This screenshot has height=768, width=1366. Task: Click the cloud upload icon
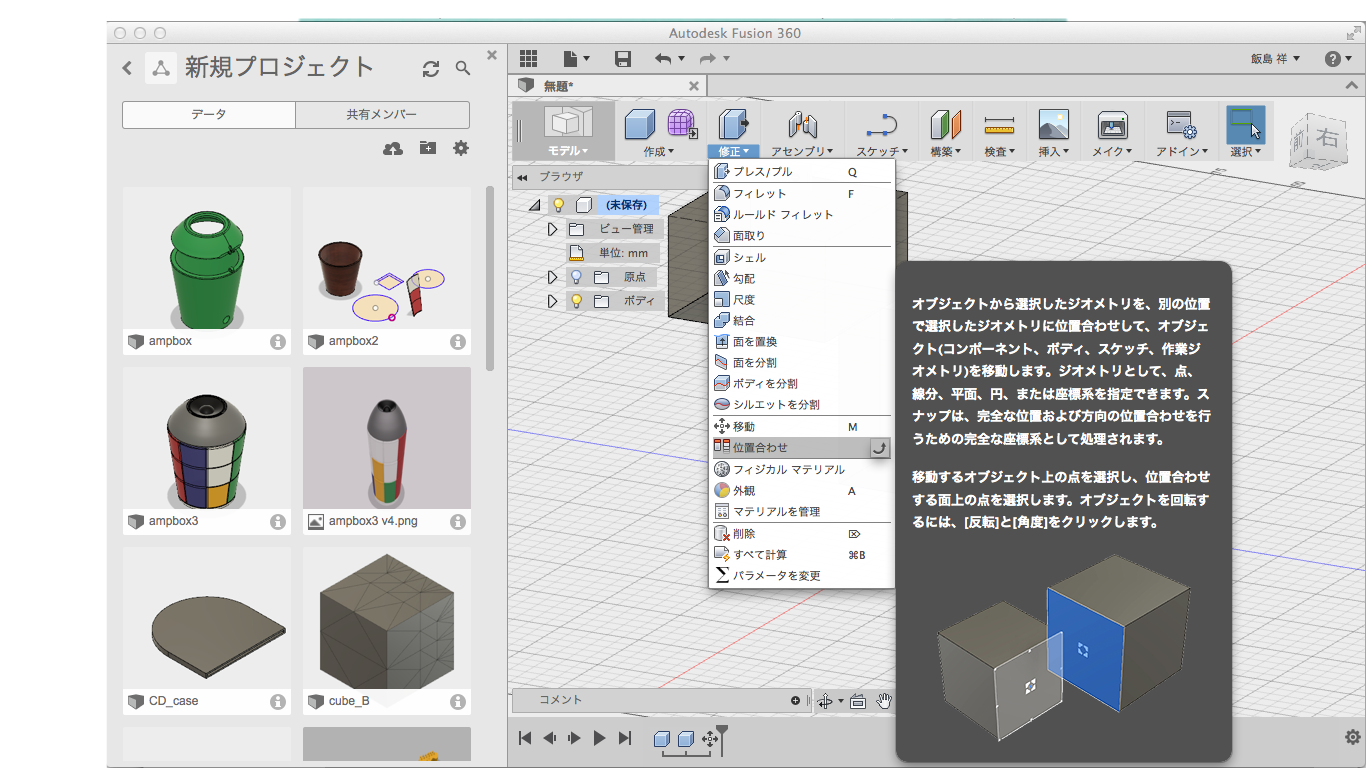(393, 148)
